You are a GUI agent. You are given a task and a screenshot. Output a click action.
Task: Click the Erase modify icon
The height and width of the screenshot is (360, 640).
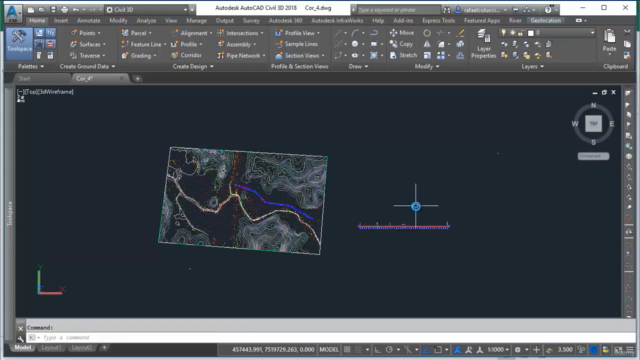[x=460, y=33]
